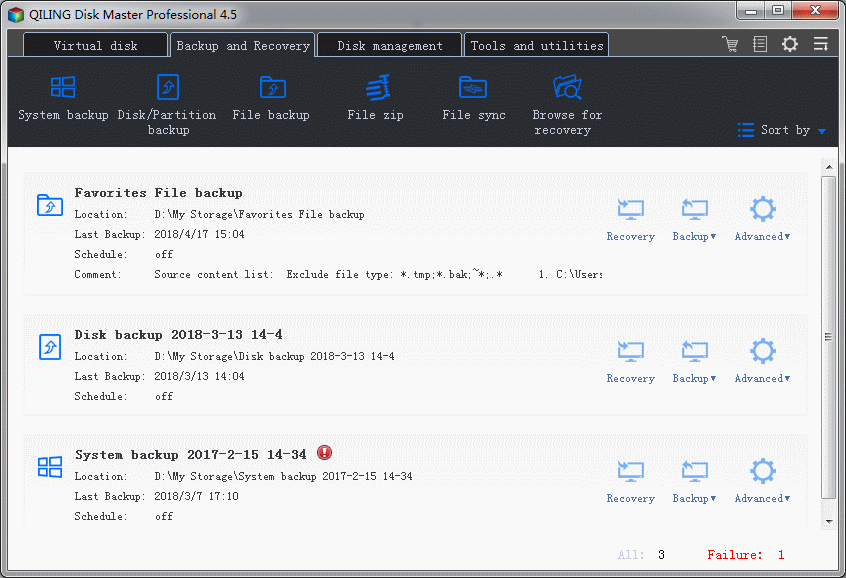
Task: Click the shopping cart icon
Action: coord(731,44)
